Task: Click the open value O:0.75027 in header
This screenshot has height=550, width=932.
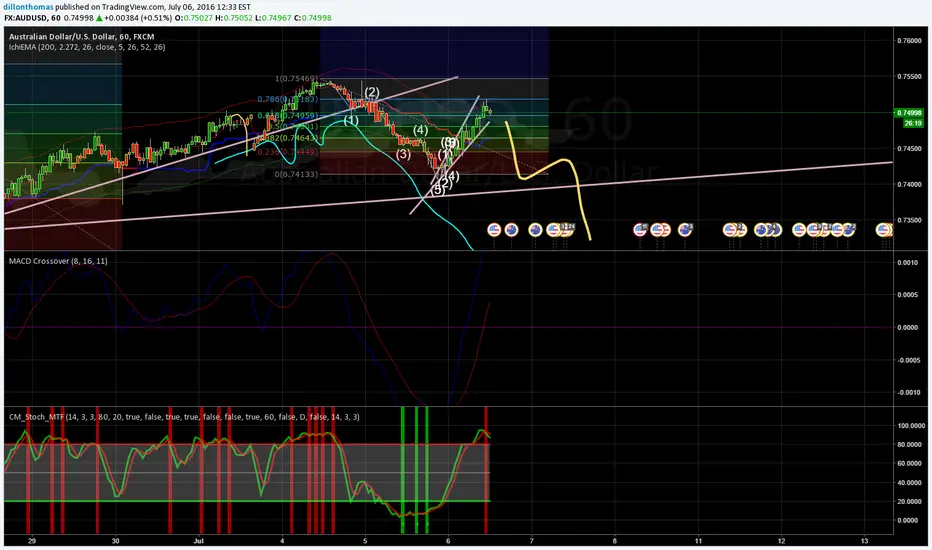Action: tap(193, 18)
